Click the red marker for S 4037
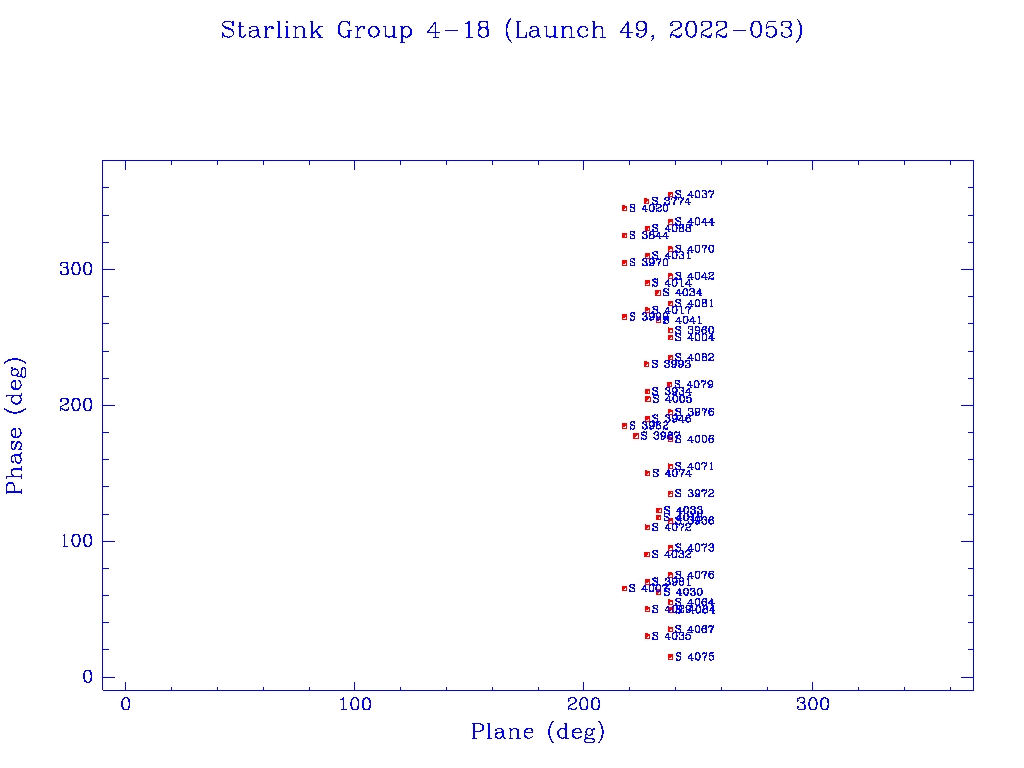1024x768 pixels. coord(670,195)
